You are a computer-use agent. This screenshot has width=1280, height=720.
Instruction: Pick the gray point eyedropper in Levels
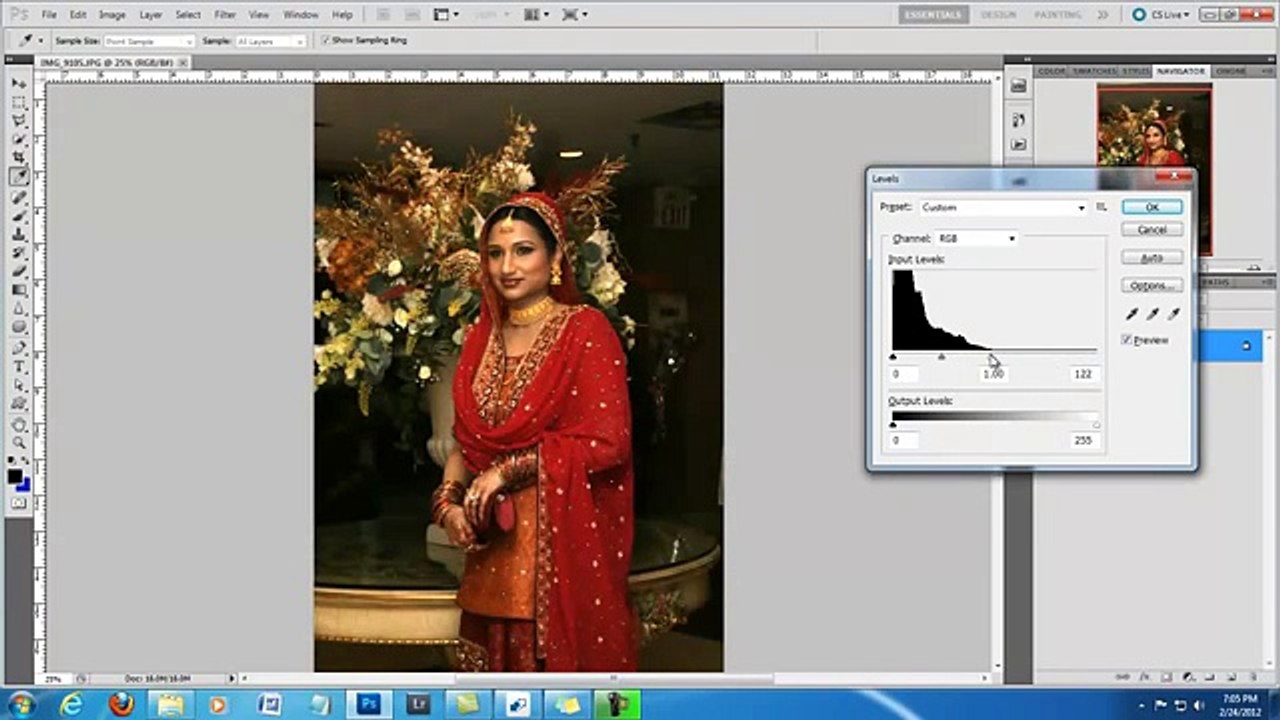1153,314
